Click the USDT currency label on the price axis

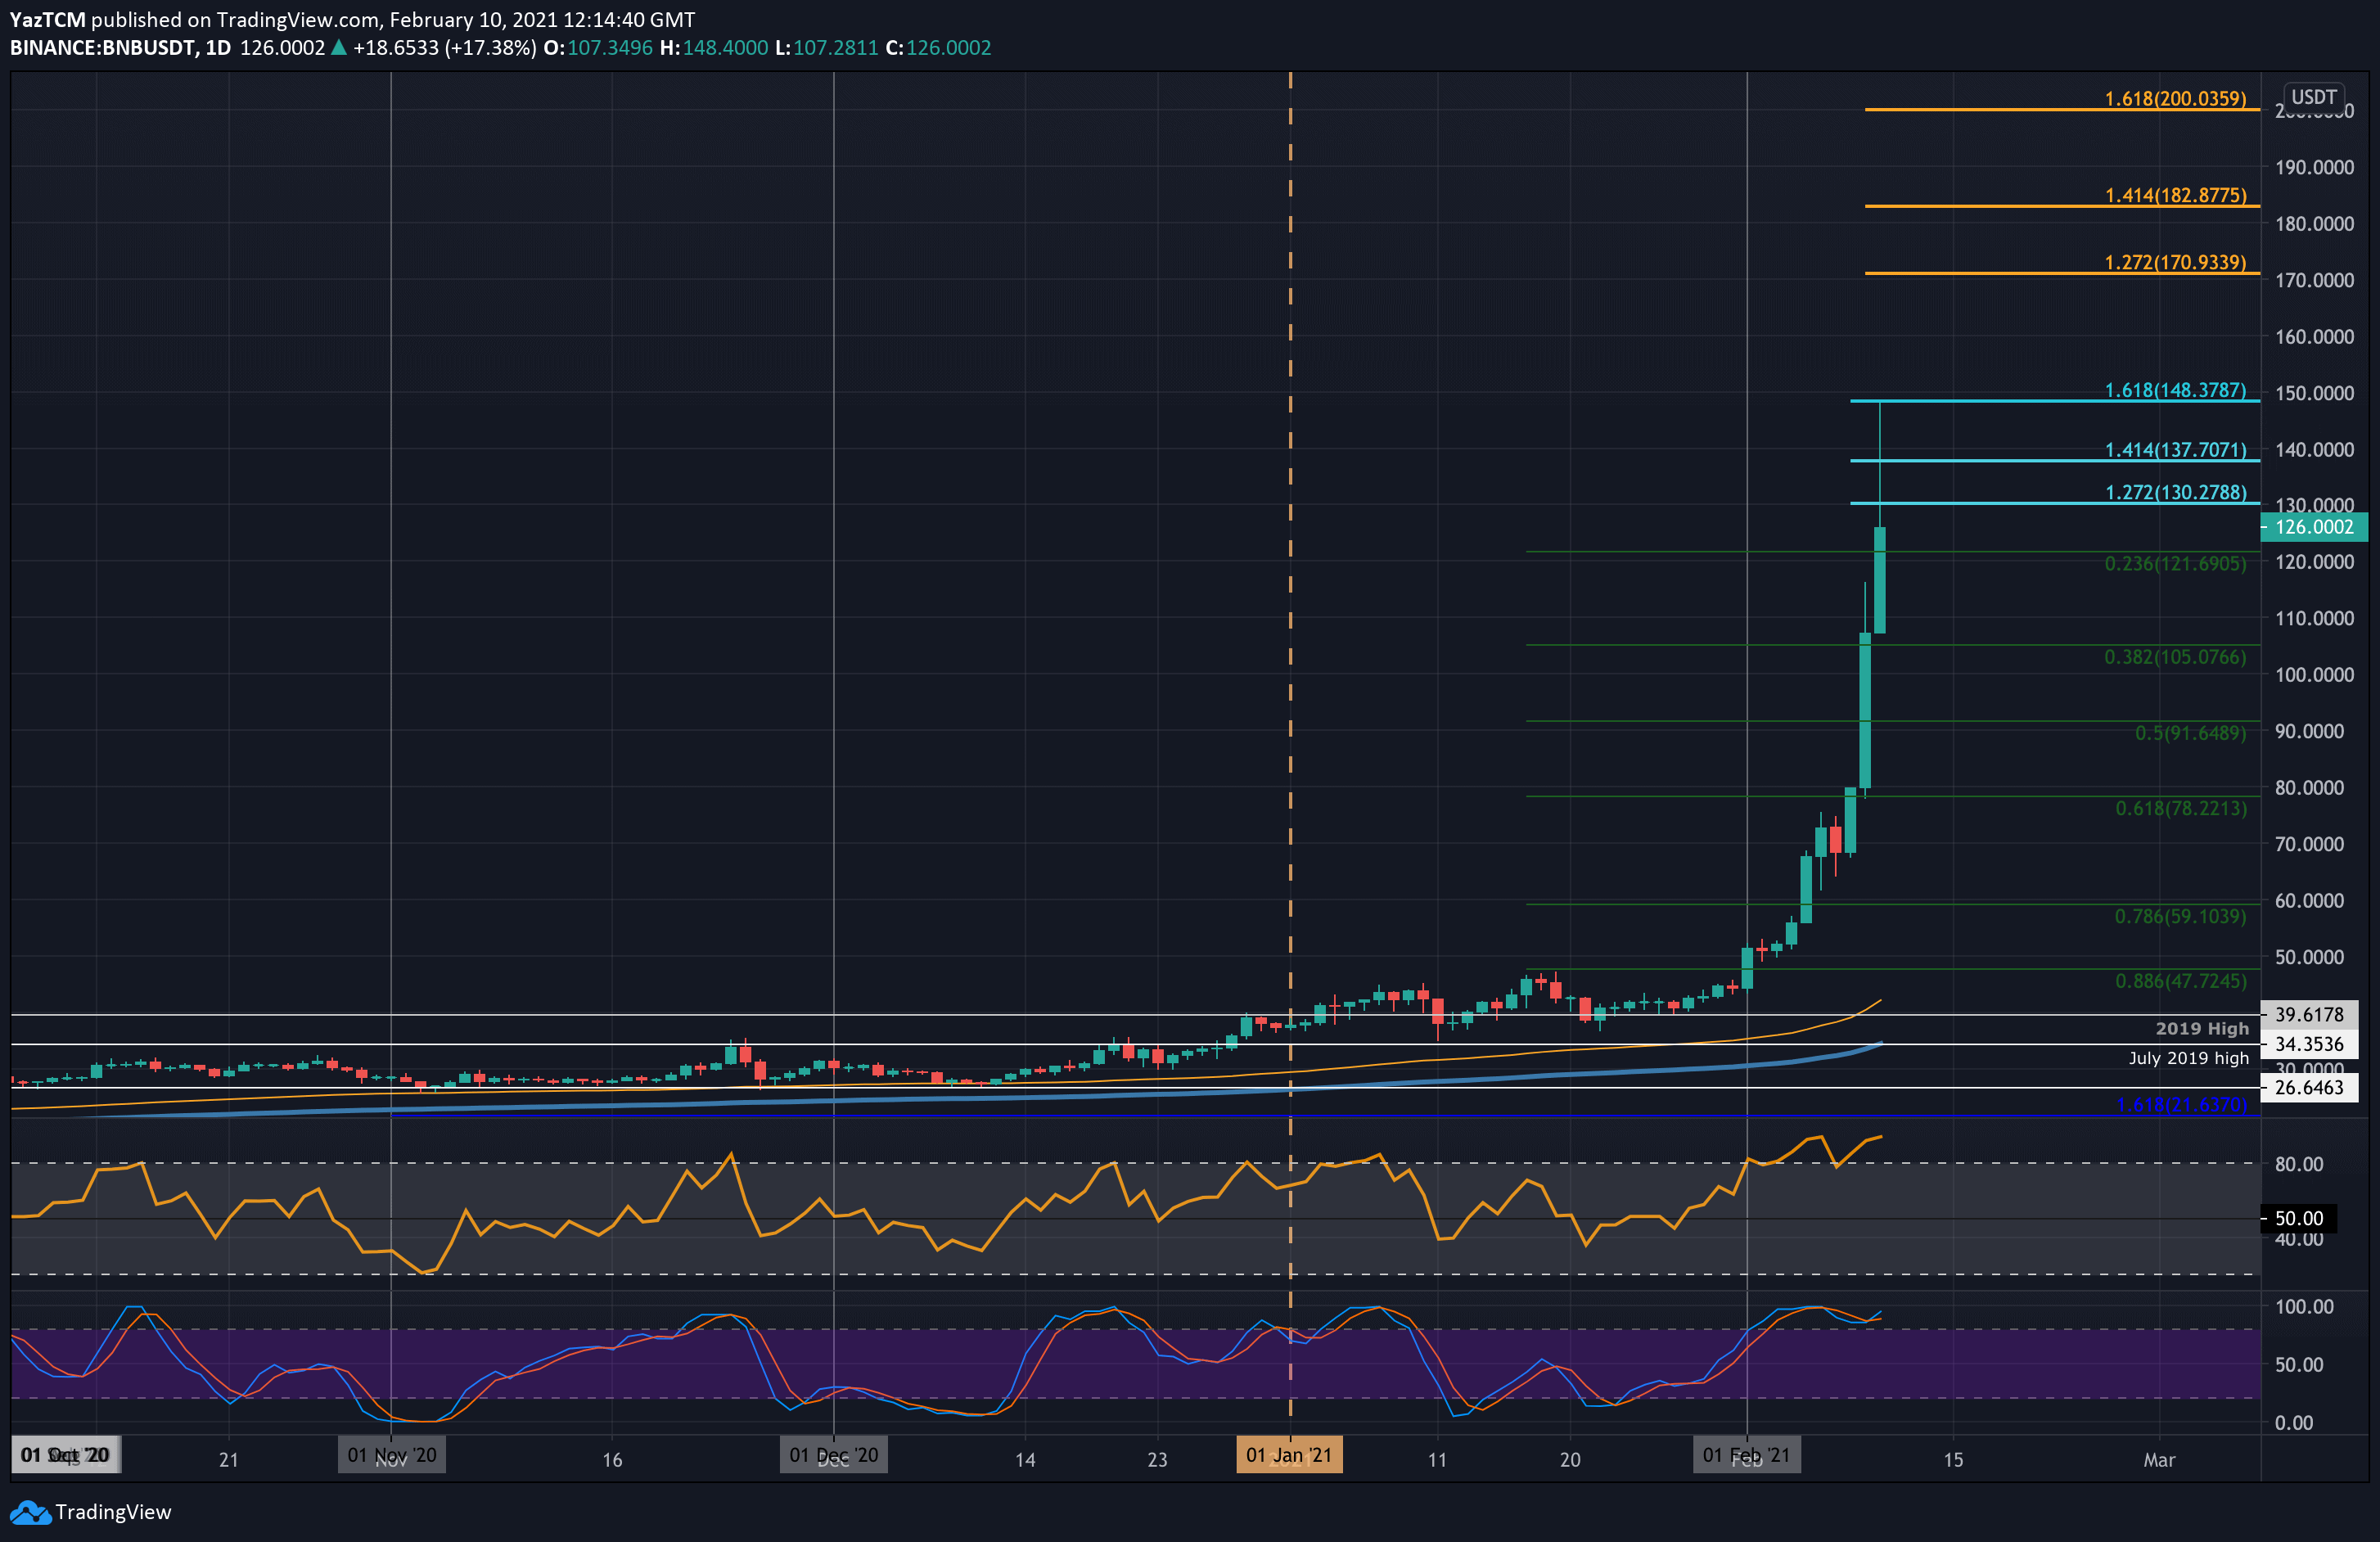2314,97
